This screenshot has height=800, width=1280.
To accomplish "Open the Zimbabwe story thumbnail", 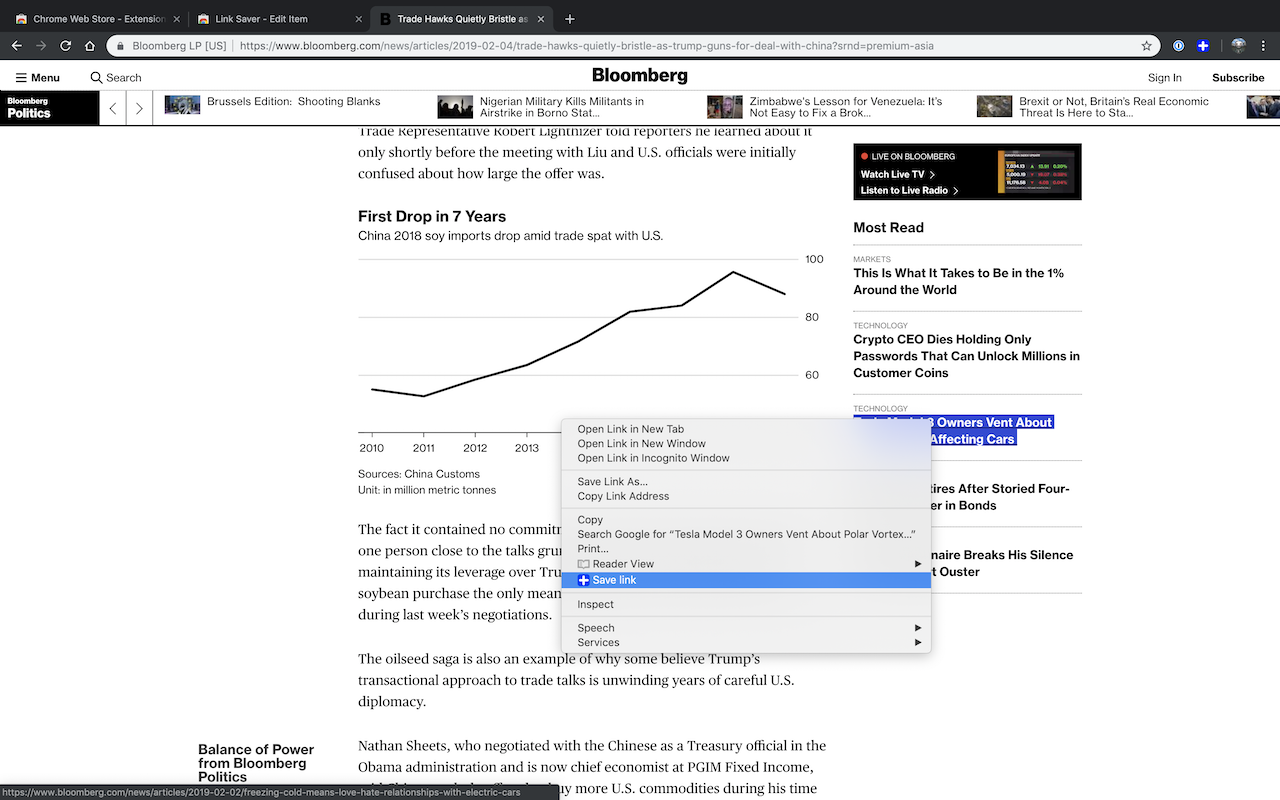I will coord(725,106).
